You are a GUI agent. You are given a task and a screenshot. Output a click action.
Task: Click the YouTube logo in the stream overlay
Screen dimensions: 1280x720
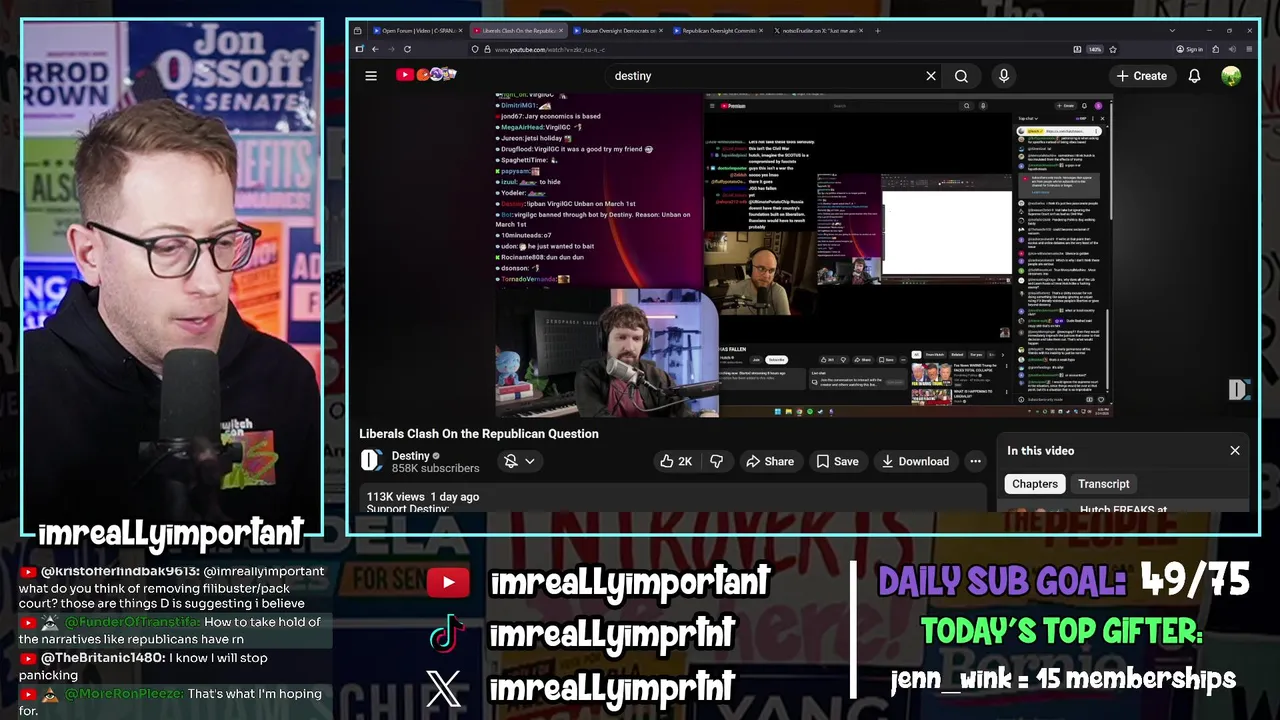(447, 582)
